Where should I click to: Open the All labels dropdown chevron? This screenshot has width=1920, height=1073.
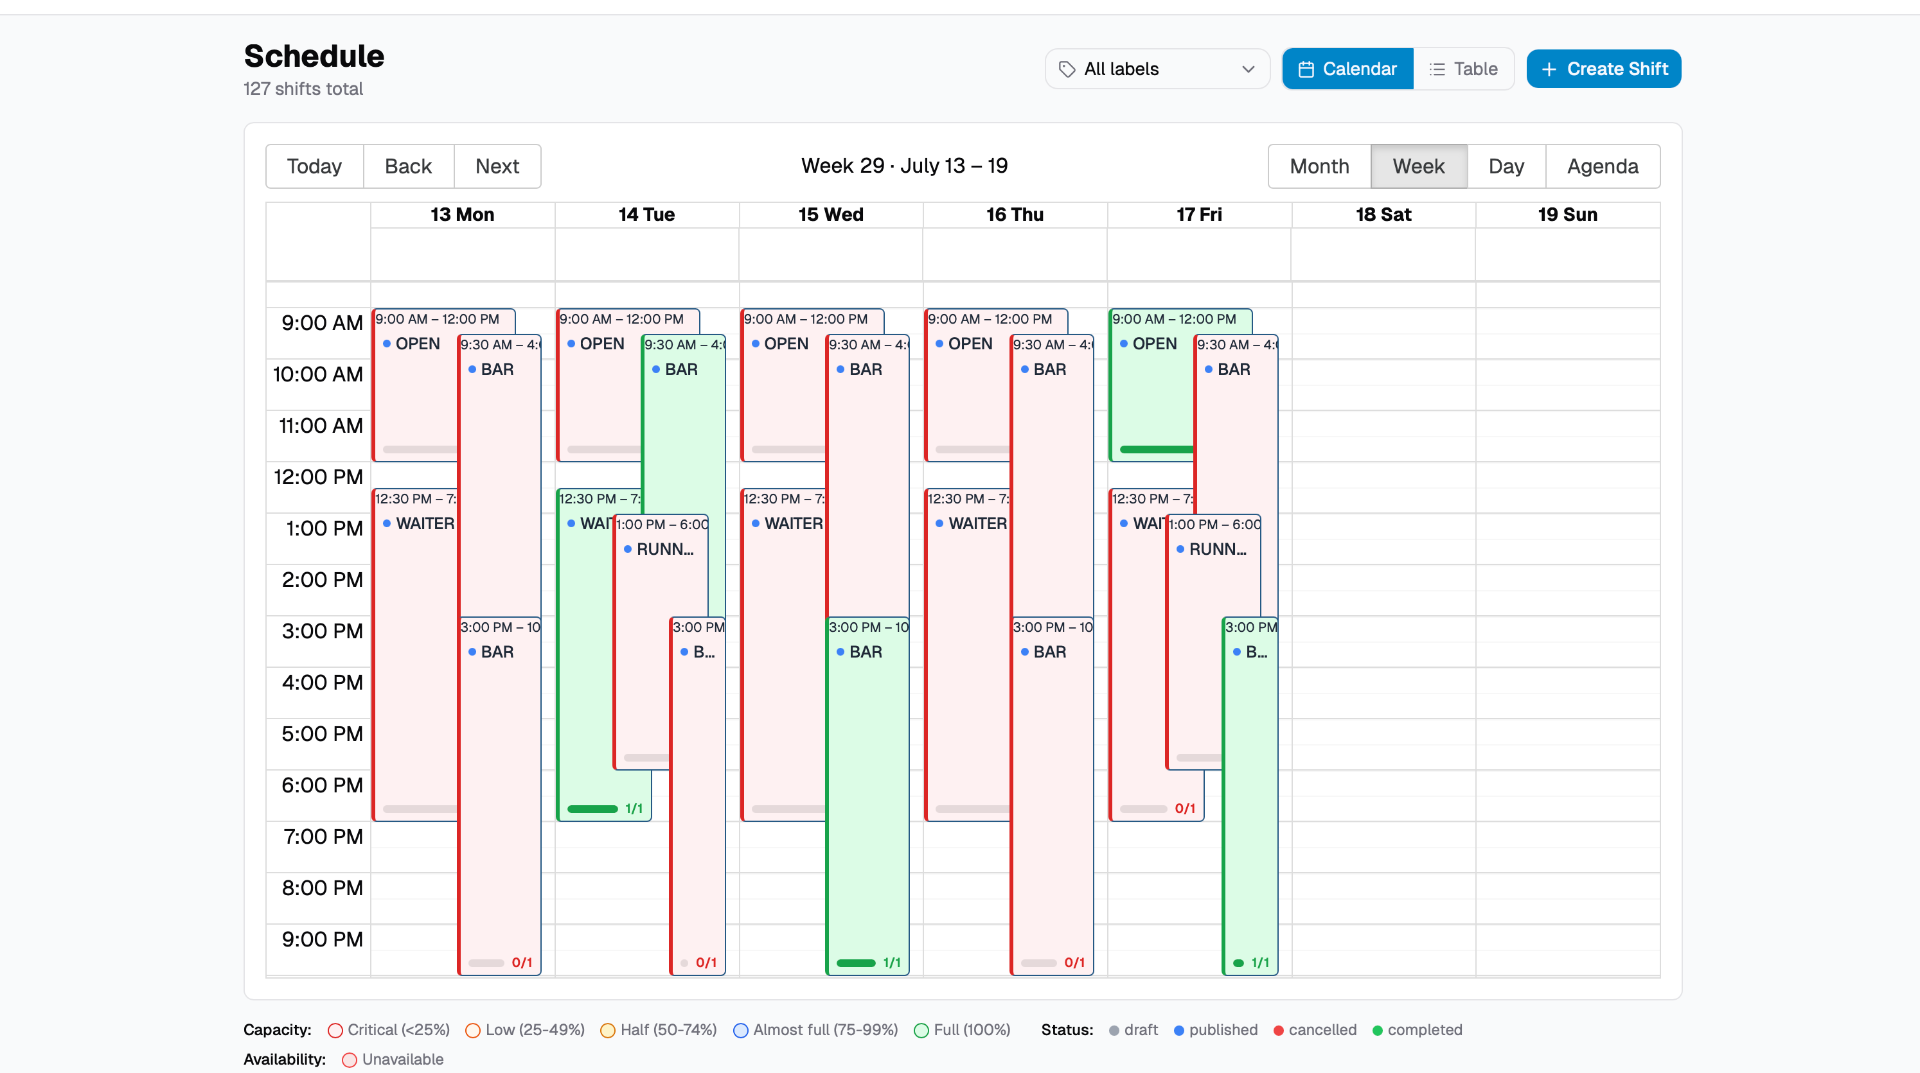(x=1248, y=69)
